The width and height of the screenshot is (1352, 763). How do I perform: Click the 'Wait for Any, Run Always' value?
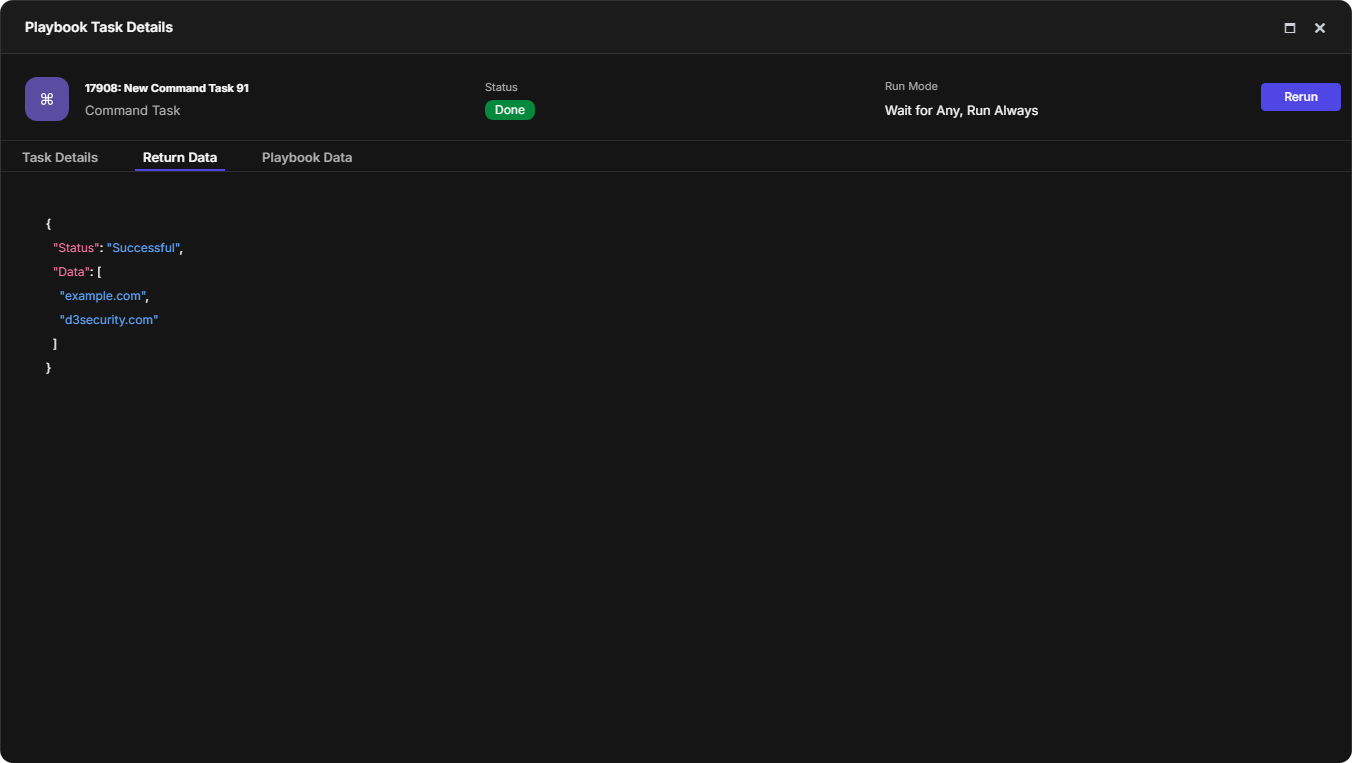coord(962,110)
